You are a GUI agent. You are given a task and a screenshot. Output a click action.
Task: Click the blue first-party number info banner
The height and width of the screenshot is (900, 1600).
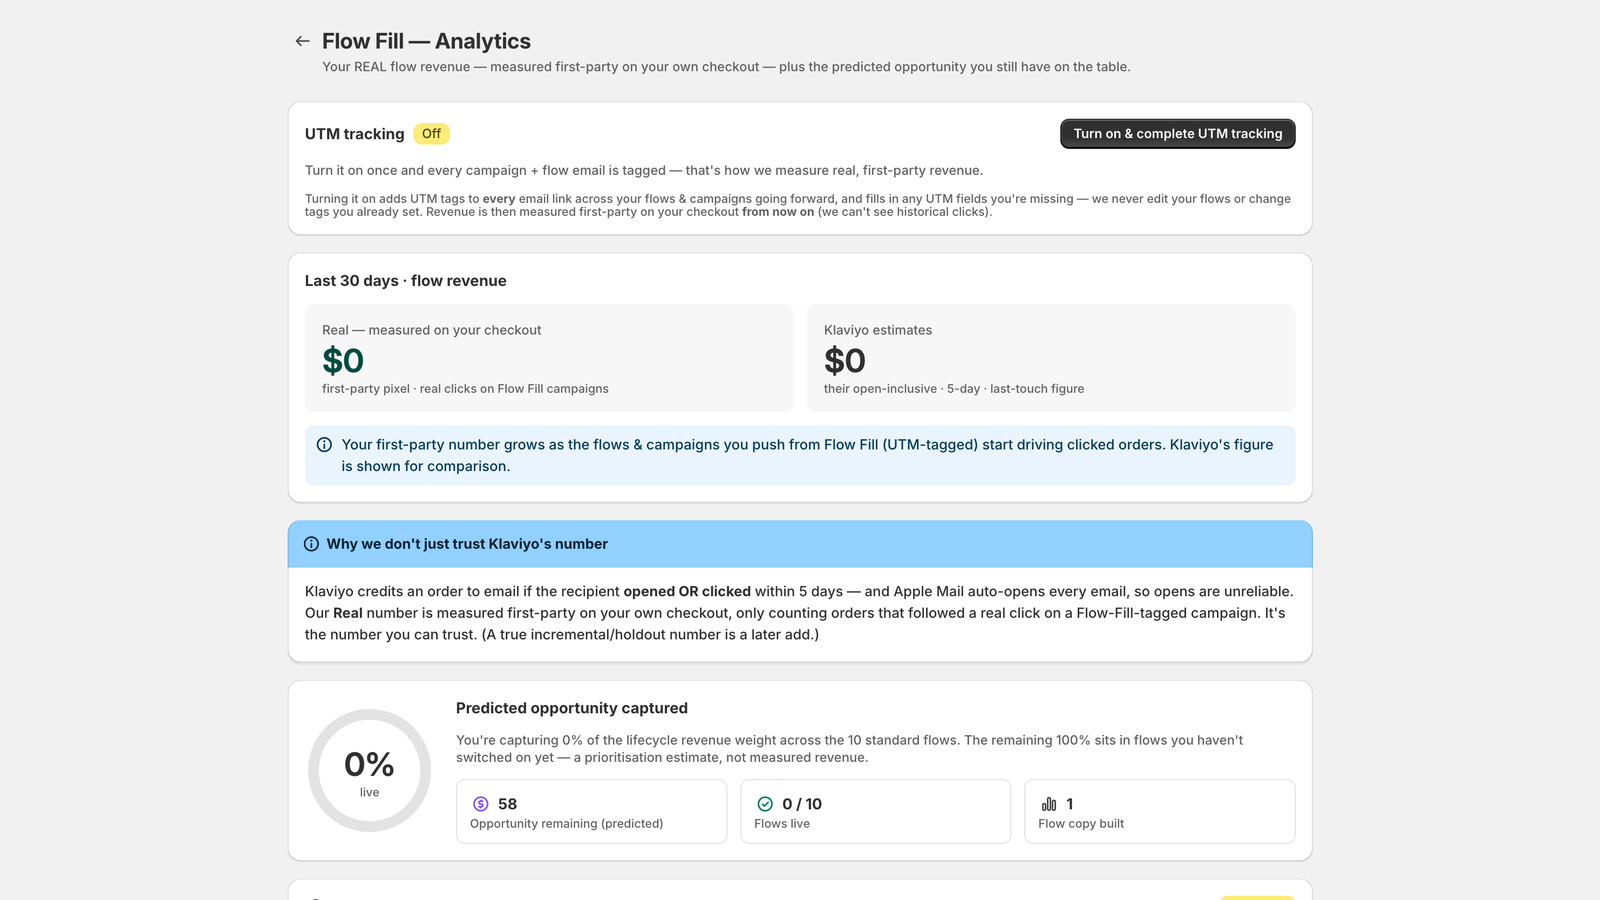pos(800,456)
